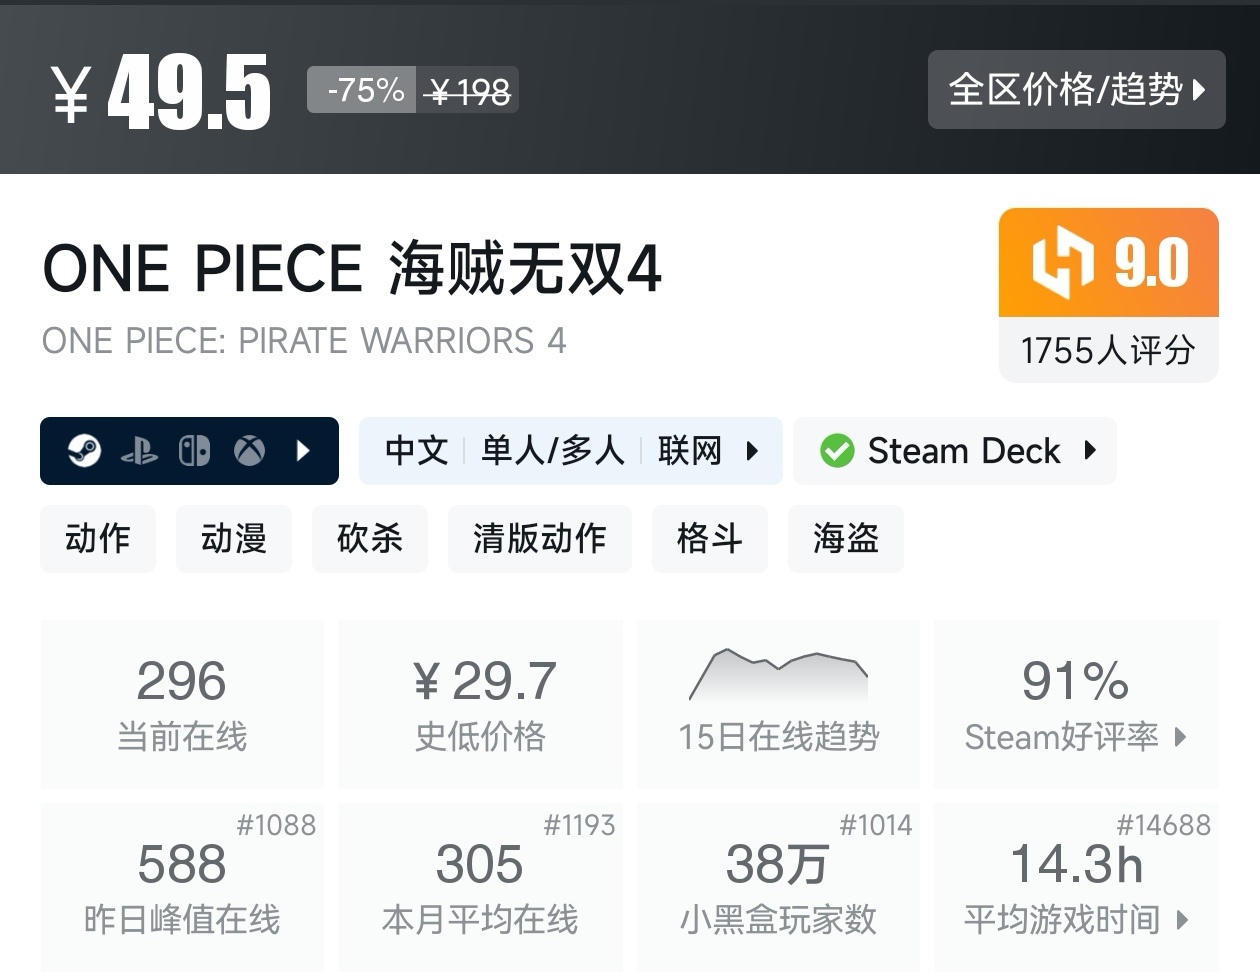Click the Xbox platform icon
The image size is (1260, 972).
249,451
